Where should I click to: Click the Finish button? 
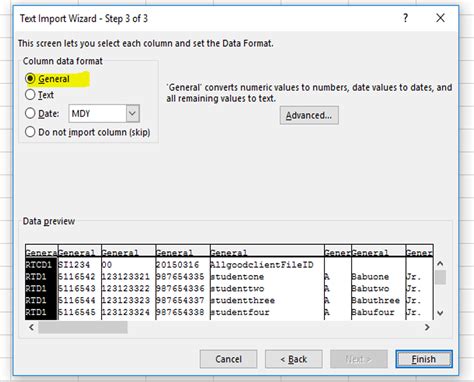click(x=424, y=359)
